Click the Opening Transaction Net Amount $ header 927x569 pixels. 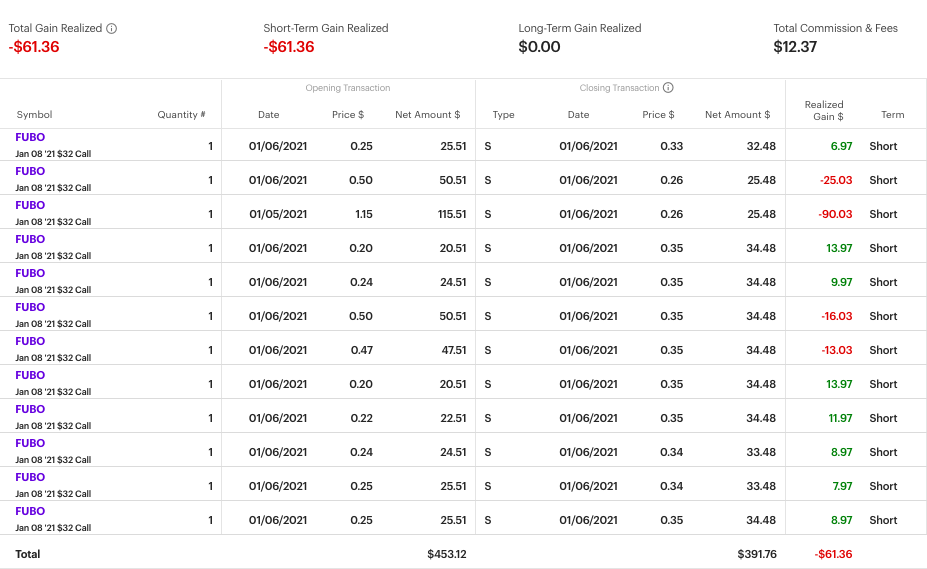tap(427, 115)
